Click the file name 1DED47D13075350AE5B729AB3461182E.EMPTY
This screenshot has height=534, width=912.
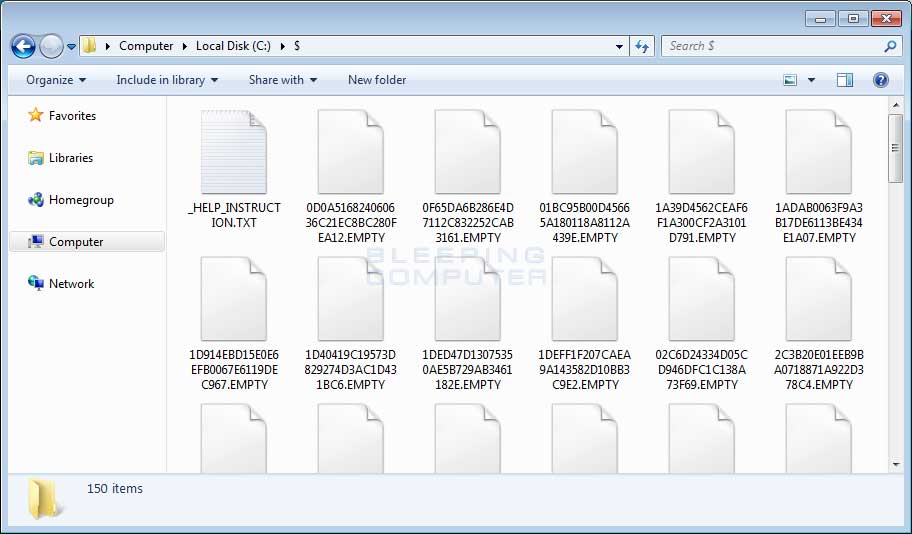468,370
